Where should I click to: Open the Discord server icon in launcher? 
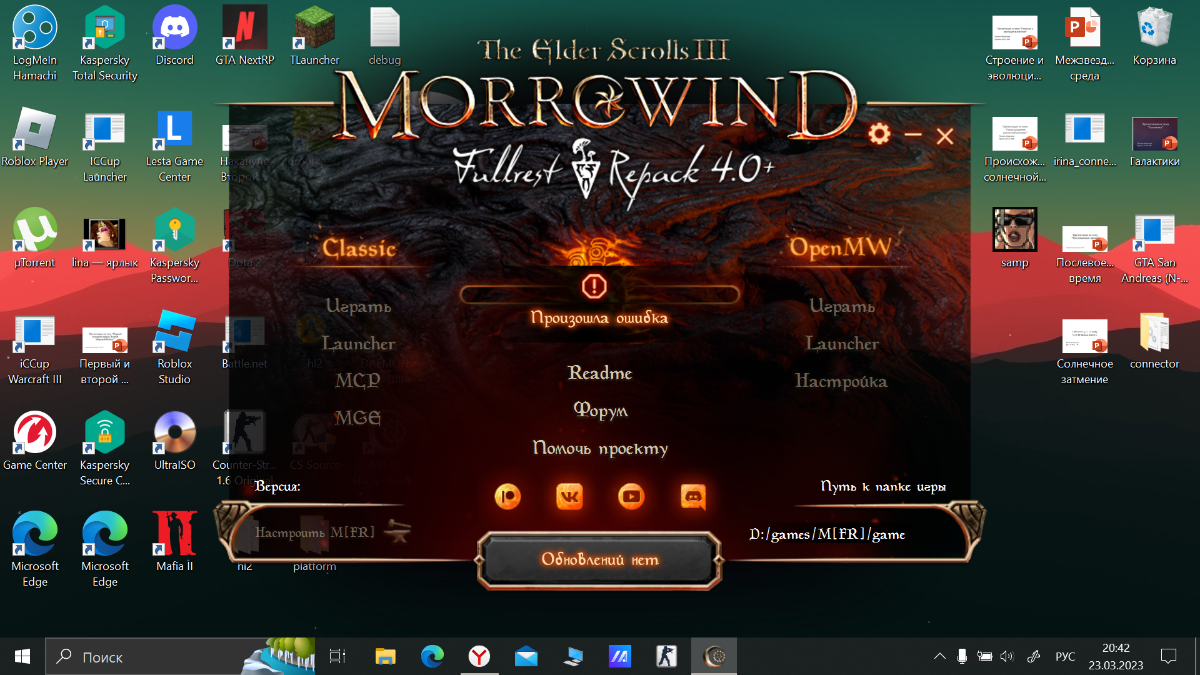click(x=693, y=496)
